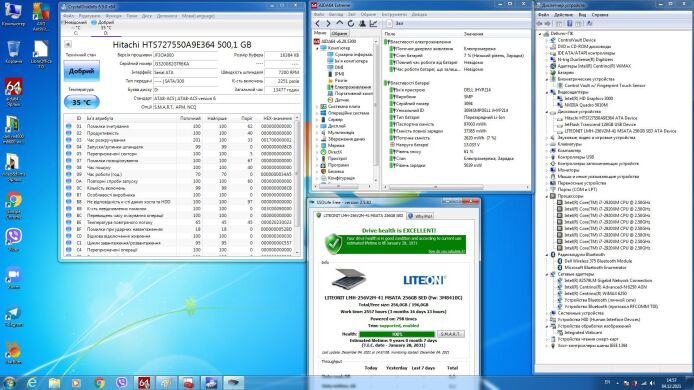The width and height of the screenshot is (694, 390).
Task: Open Action menu in Device Manager
Action: point(563,15)
